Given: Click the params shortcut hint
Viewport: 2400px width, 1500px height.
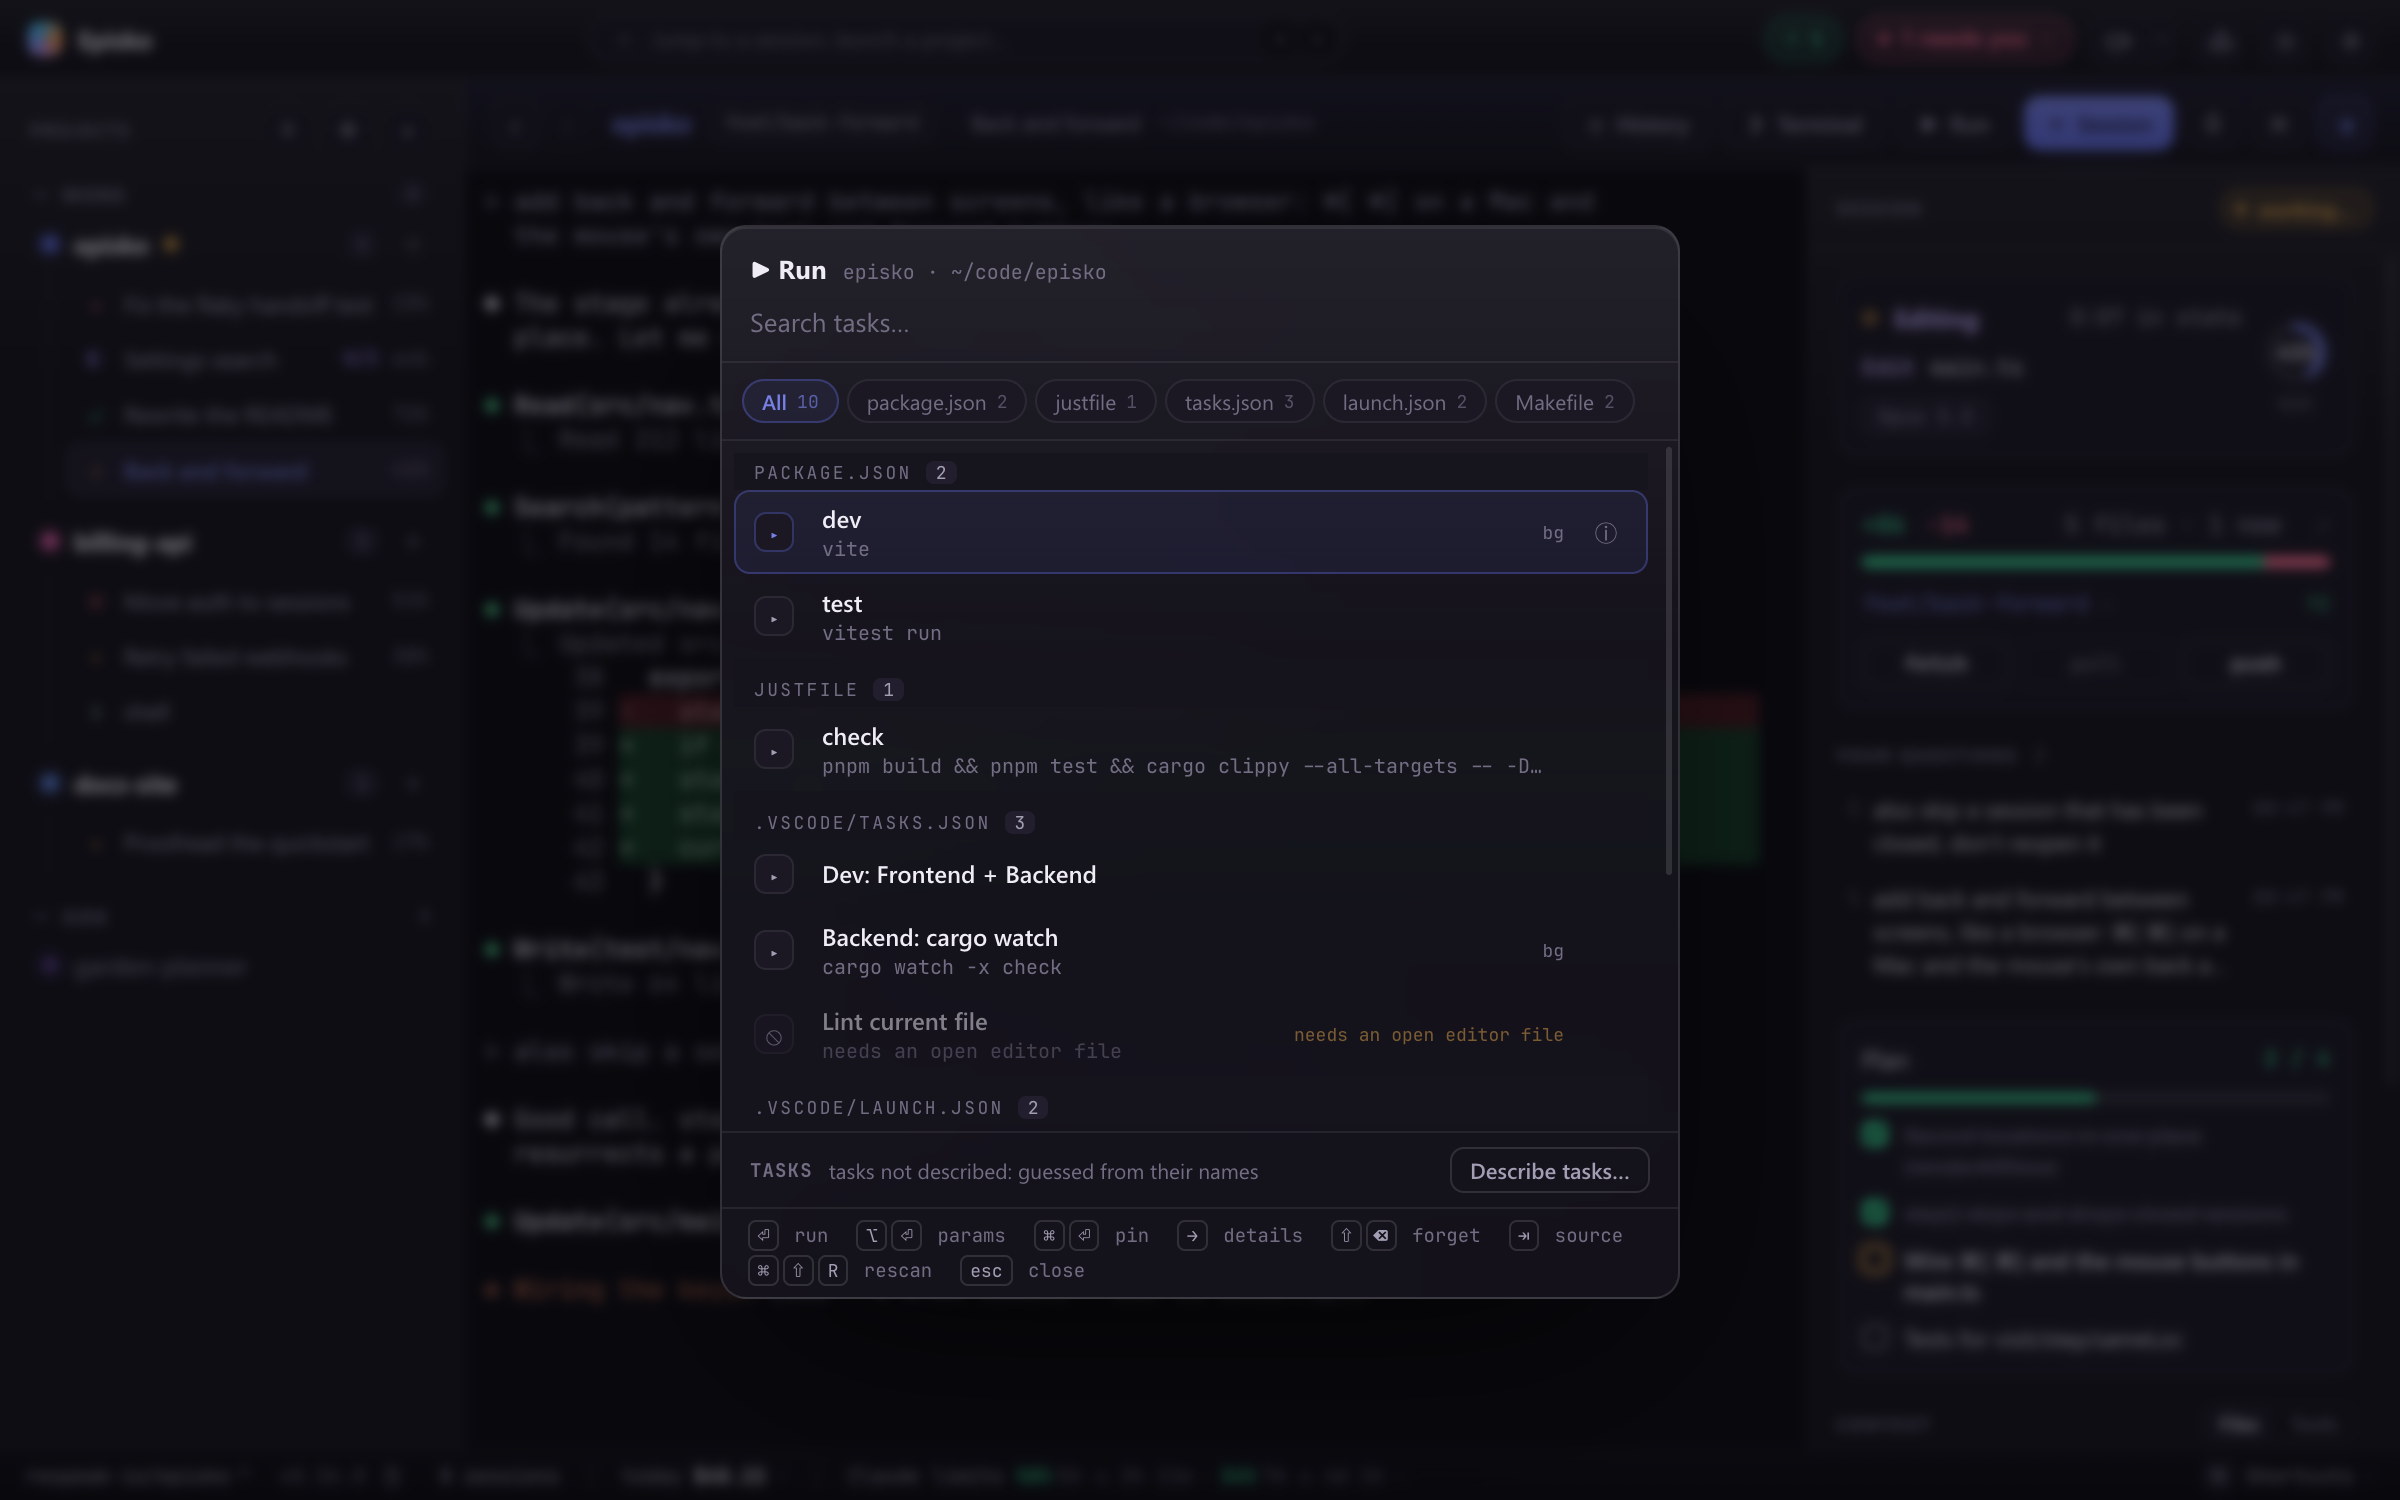Looking at the screenshot, I should pos(931,1236).
